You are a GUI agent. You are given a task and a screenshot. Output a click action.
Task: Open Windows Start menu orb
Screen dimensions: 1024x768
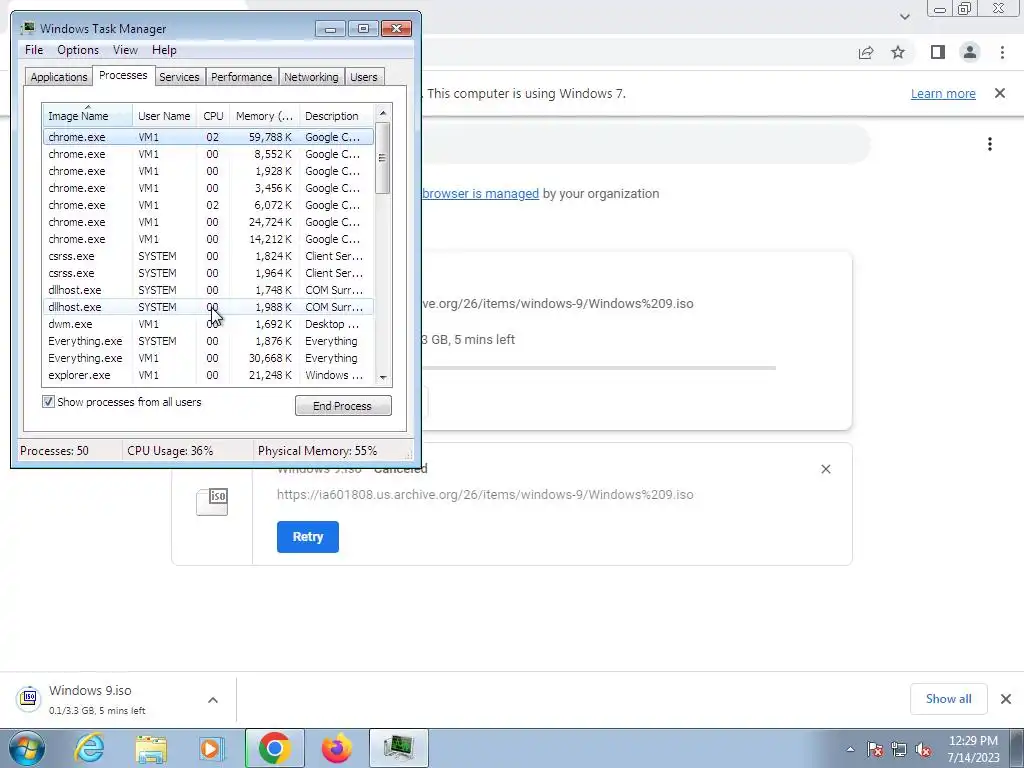(x=27, y=748)
